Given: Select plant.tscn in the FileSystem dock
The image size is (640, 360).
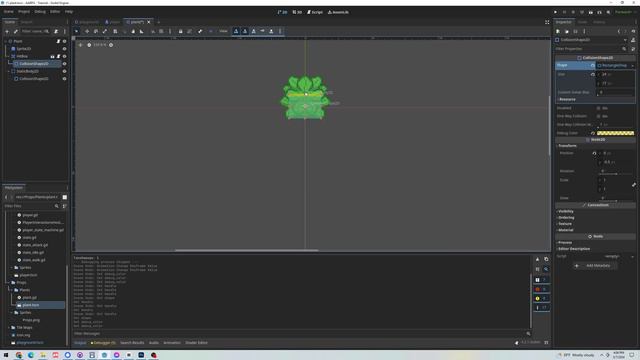Looking at the screenshot, I should (x=31, y=305).
